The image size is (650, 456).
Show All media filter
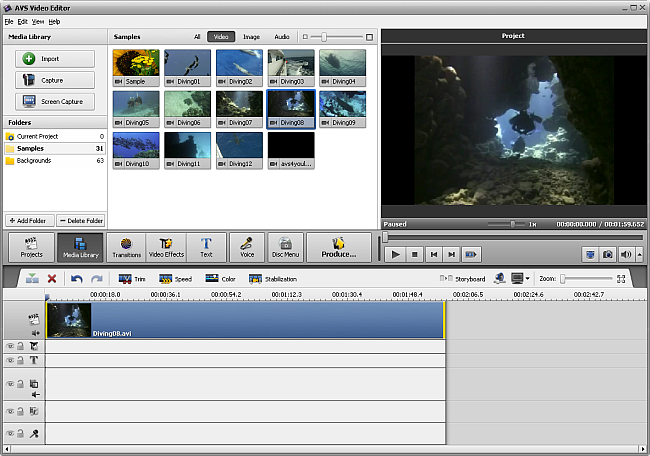coord(197,37)
